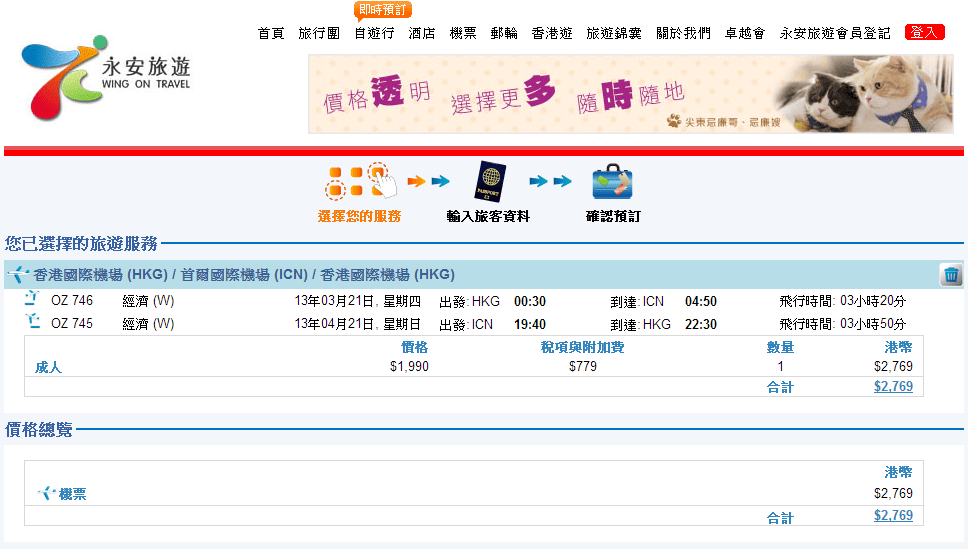Click the select-your-services step icon
Screen dimensions: 971x549
[x=360, y=181]
